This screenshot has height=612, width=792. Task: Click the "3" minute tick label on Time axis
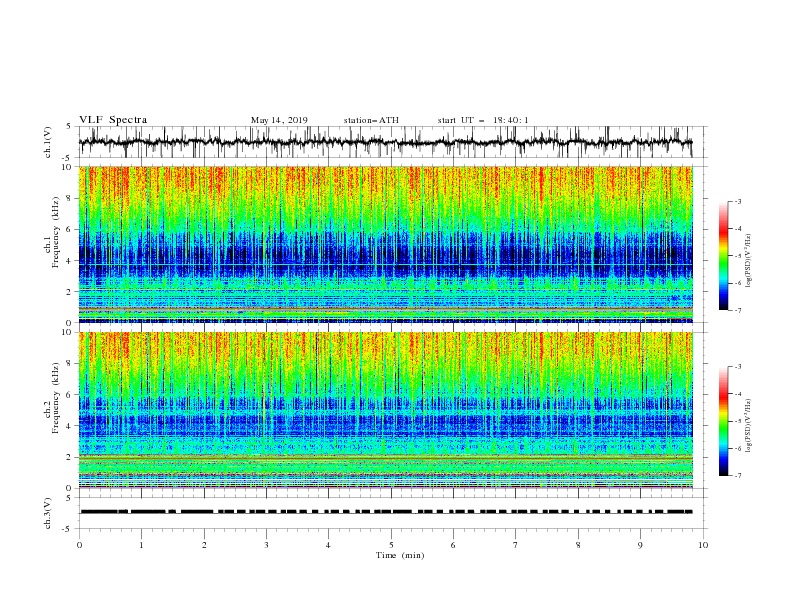click(x=267, y=545)
